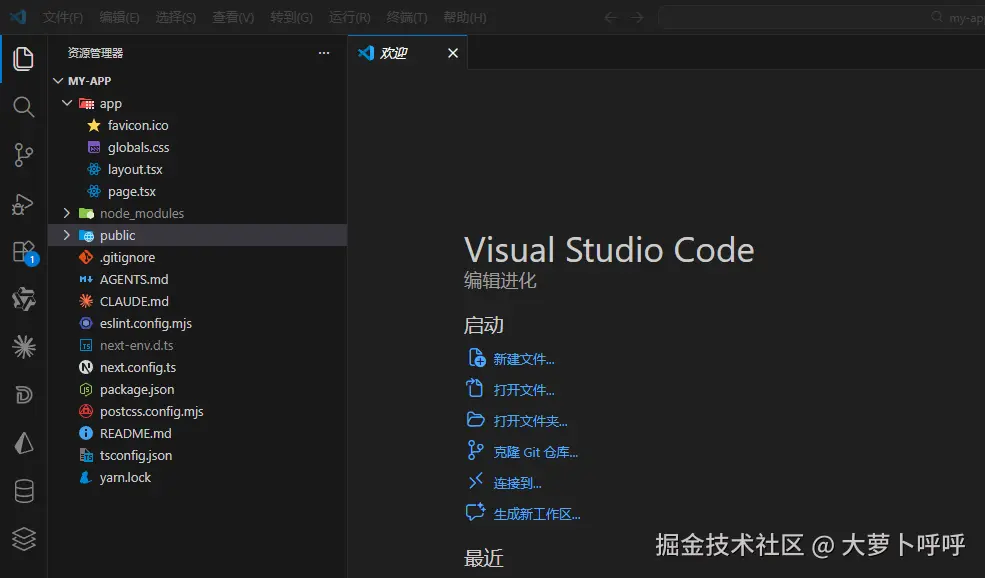Image resolution: width=985 pixels, height=578 pixels.
Task: Click the 克隆 Git 仓库... link
Action: 536,452
